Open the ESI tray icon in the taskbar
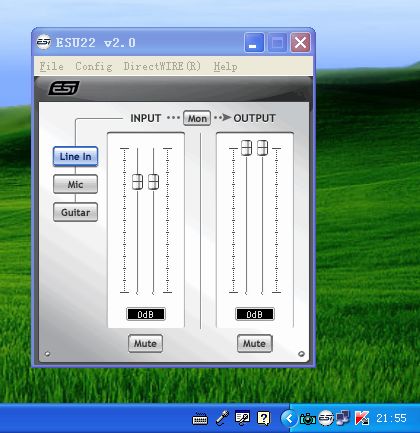420x433 pixels. (x=326, y=418)
